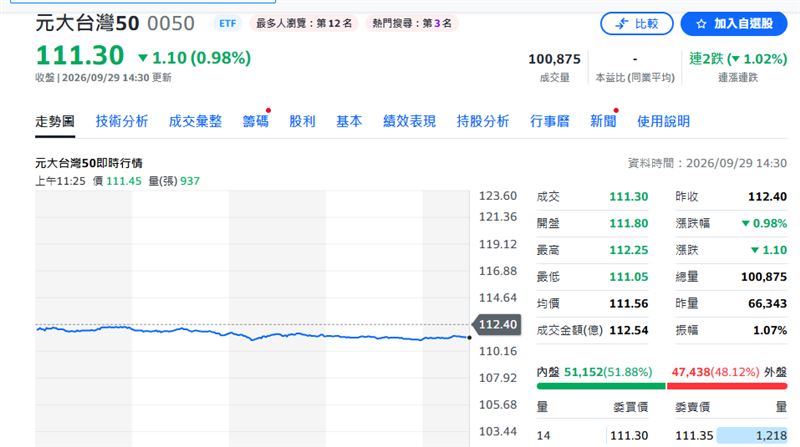Select the 績效表現 tab
The width and height of the screenshot is (800, 447).
[x=410, y=121]
